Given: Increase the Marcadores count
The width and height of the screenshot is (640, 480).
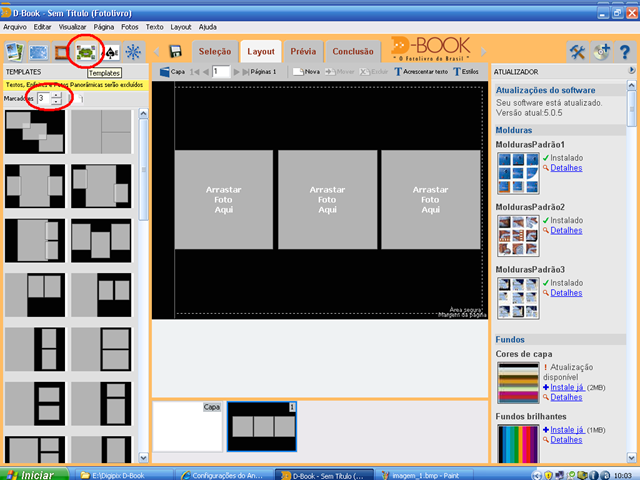Looking at the screenshot, I should (56, 96).
